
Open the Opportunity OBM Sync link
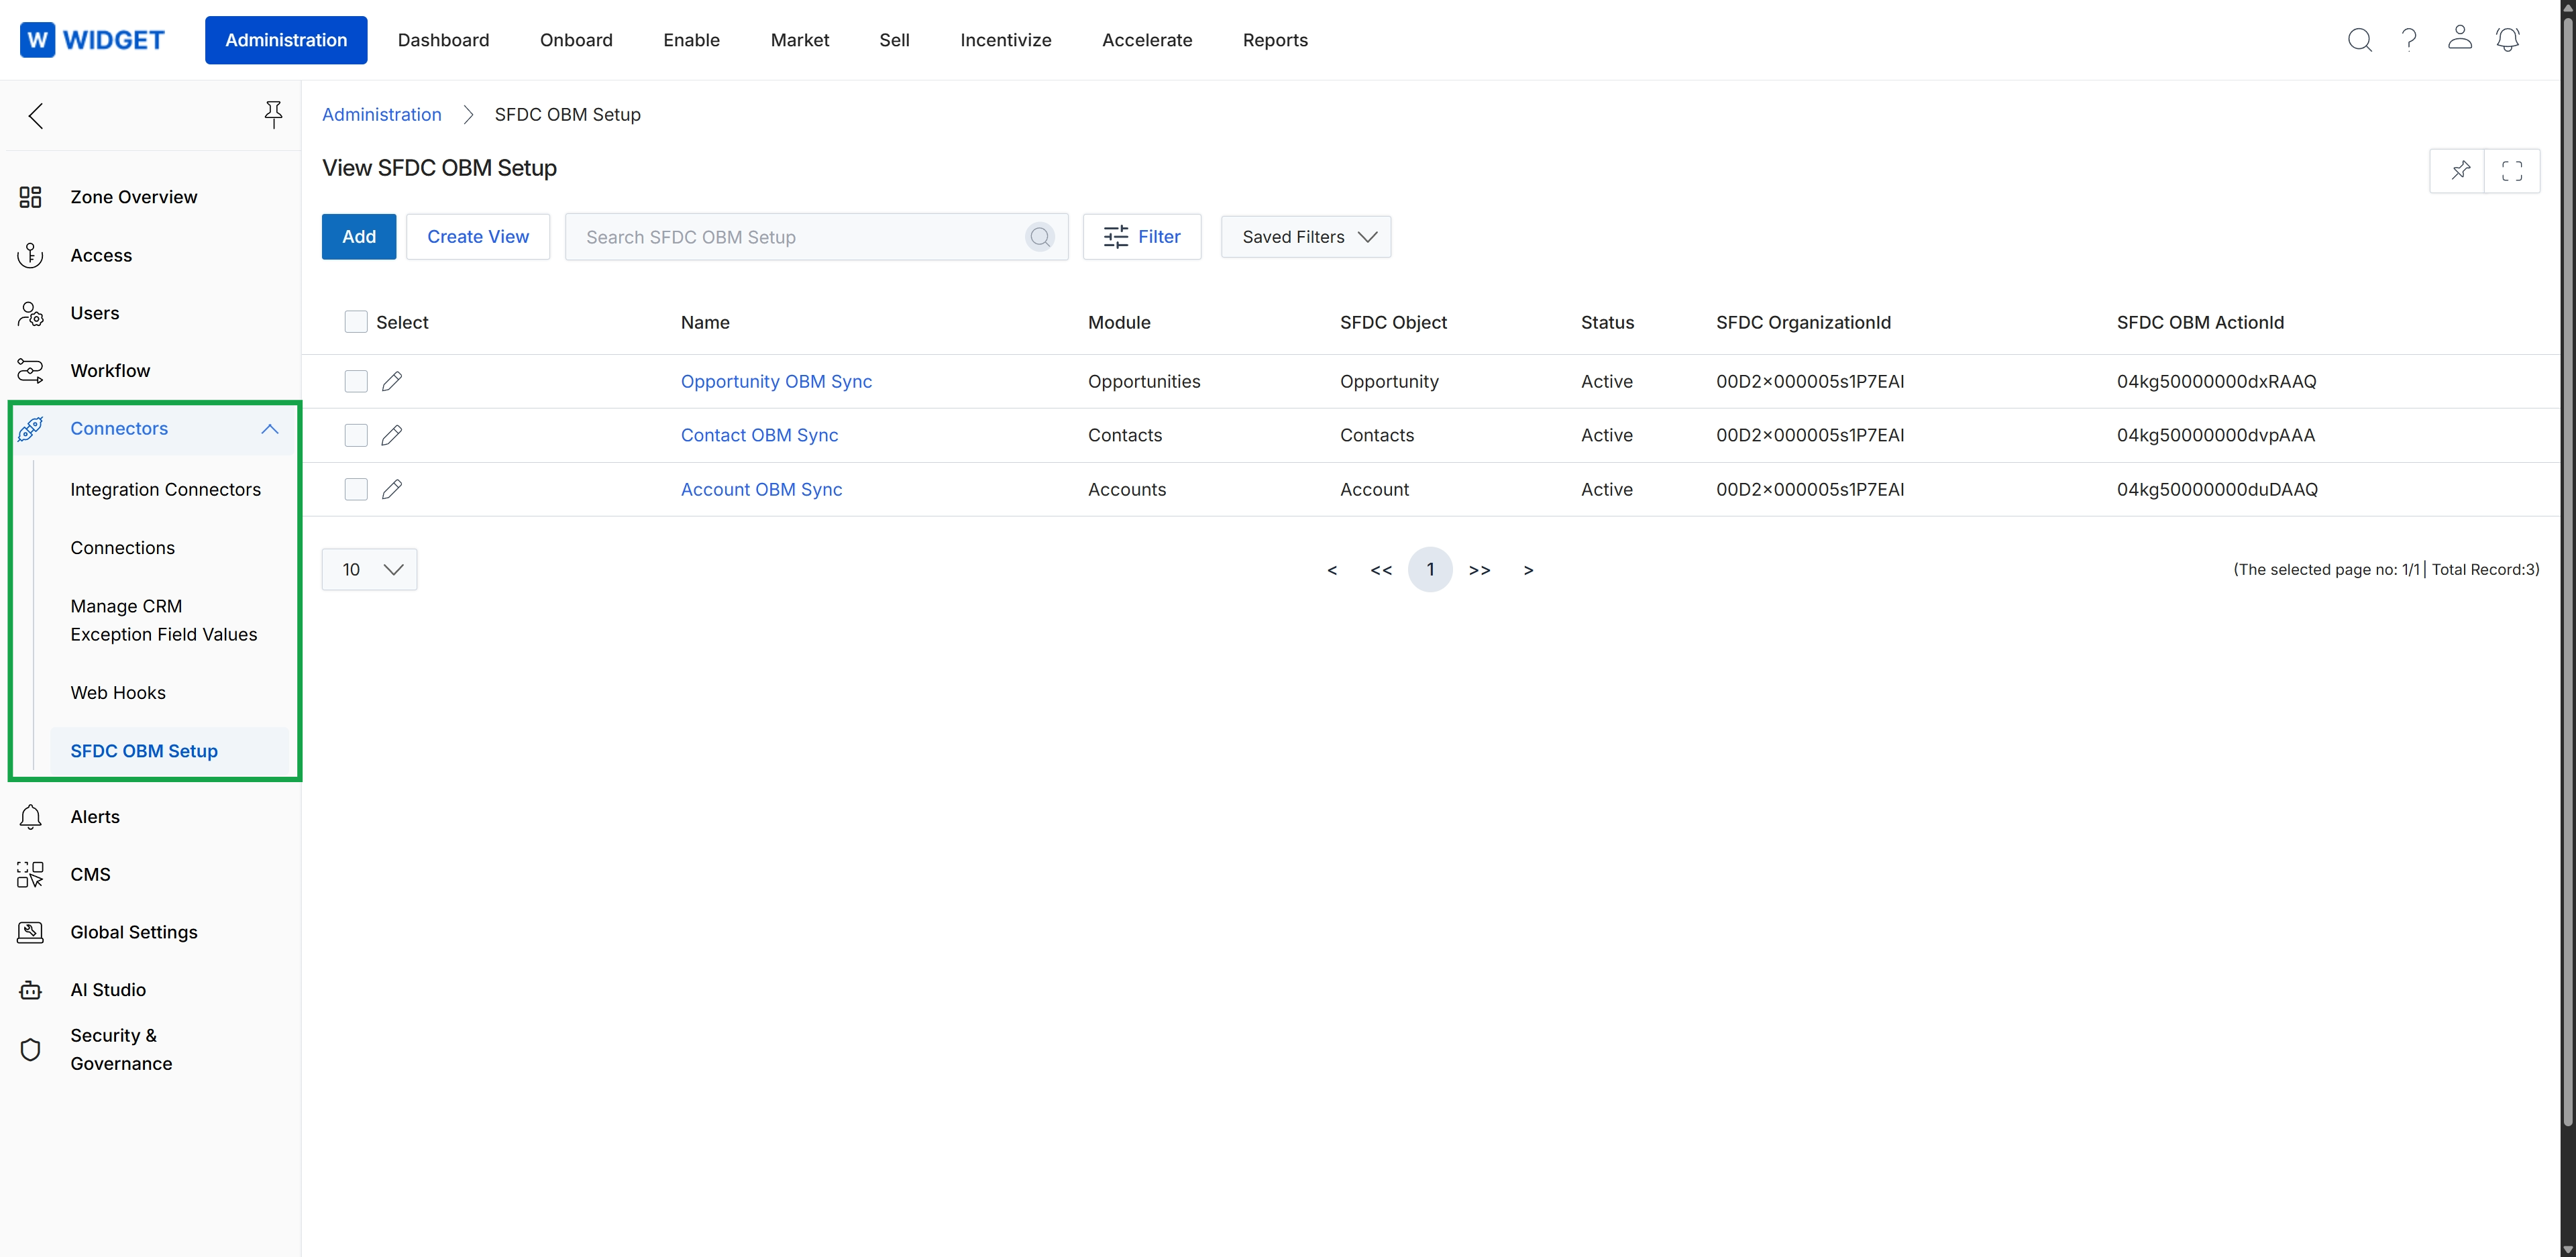776,381
